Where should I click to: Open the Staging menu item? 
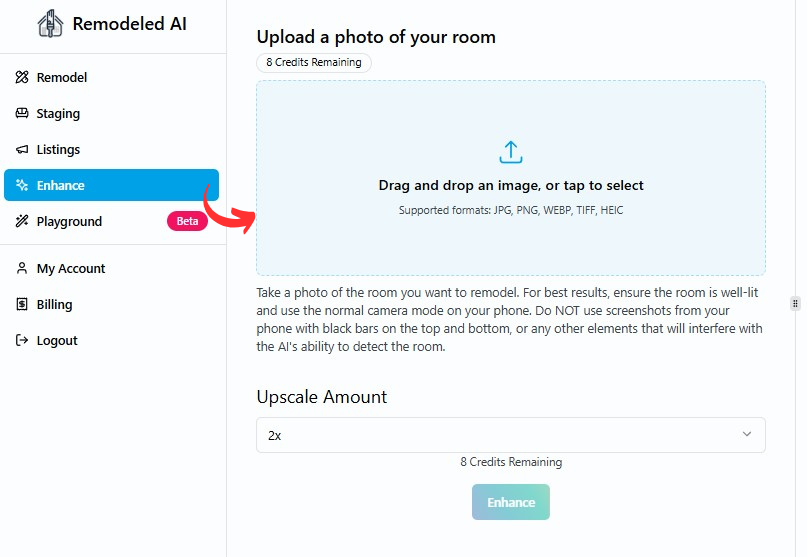(58, 114)
